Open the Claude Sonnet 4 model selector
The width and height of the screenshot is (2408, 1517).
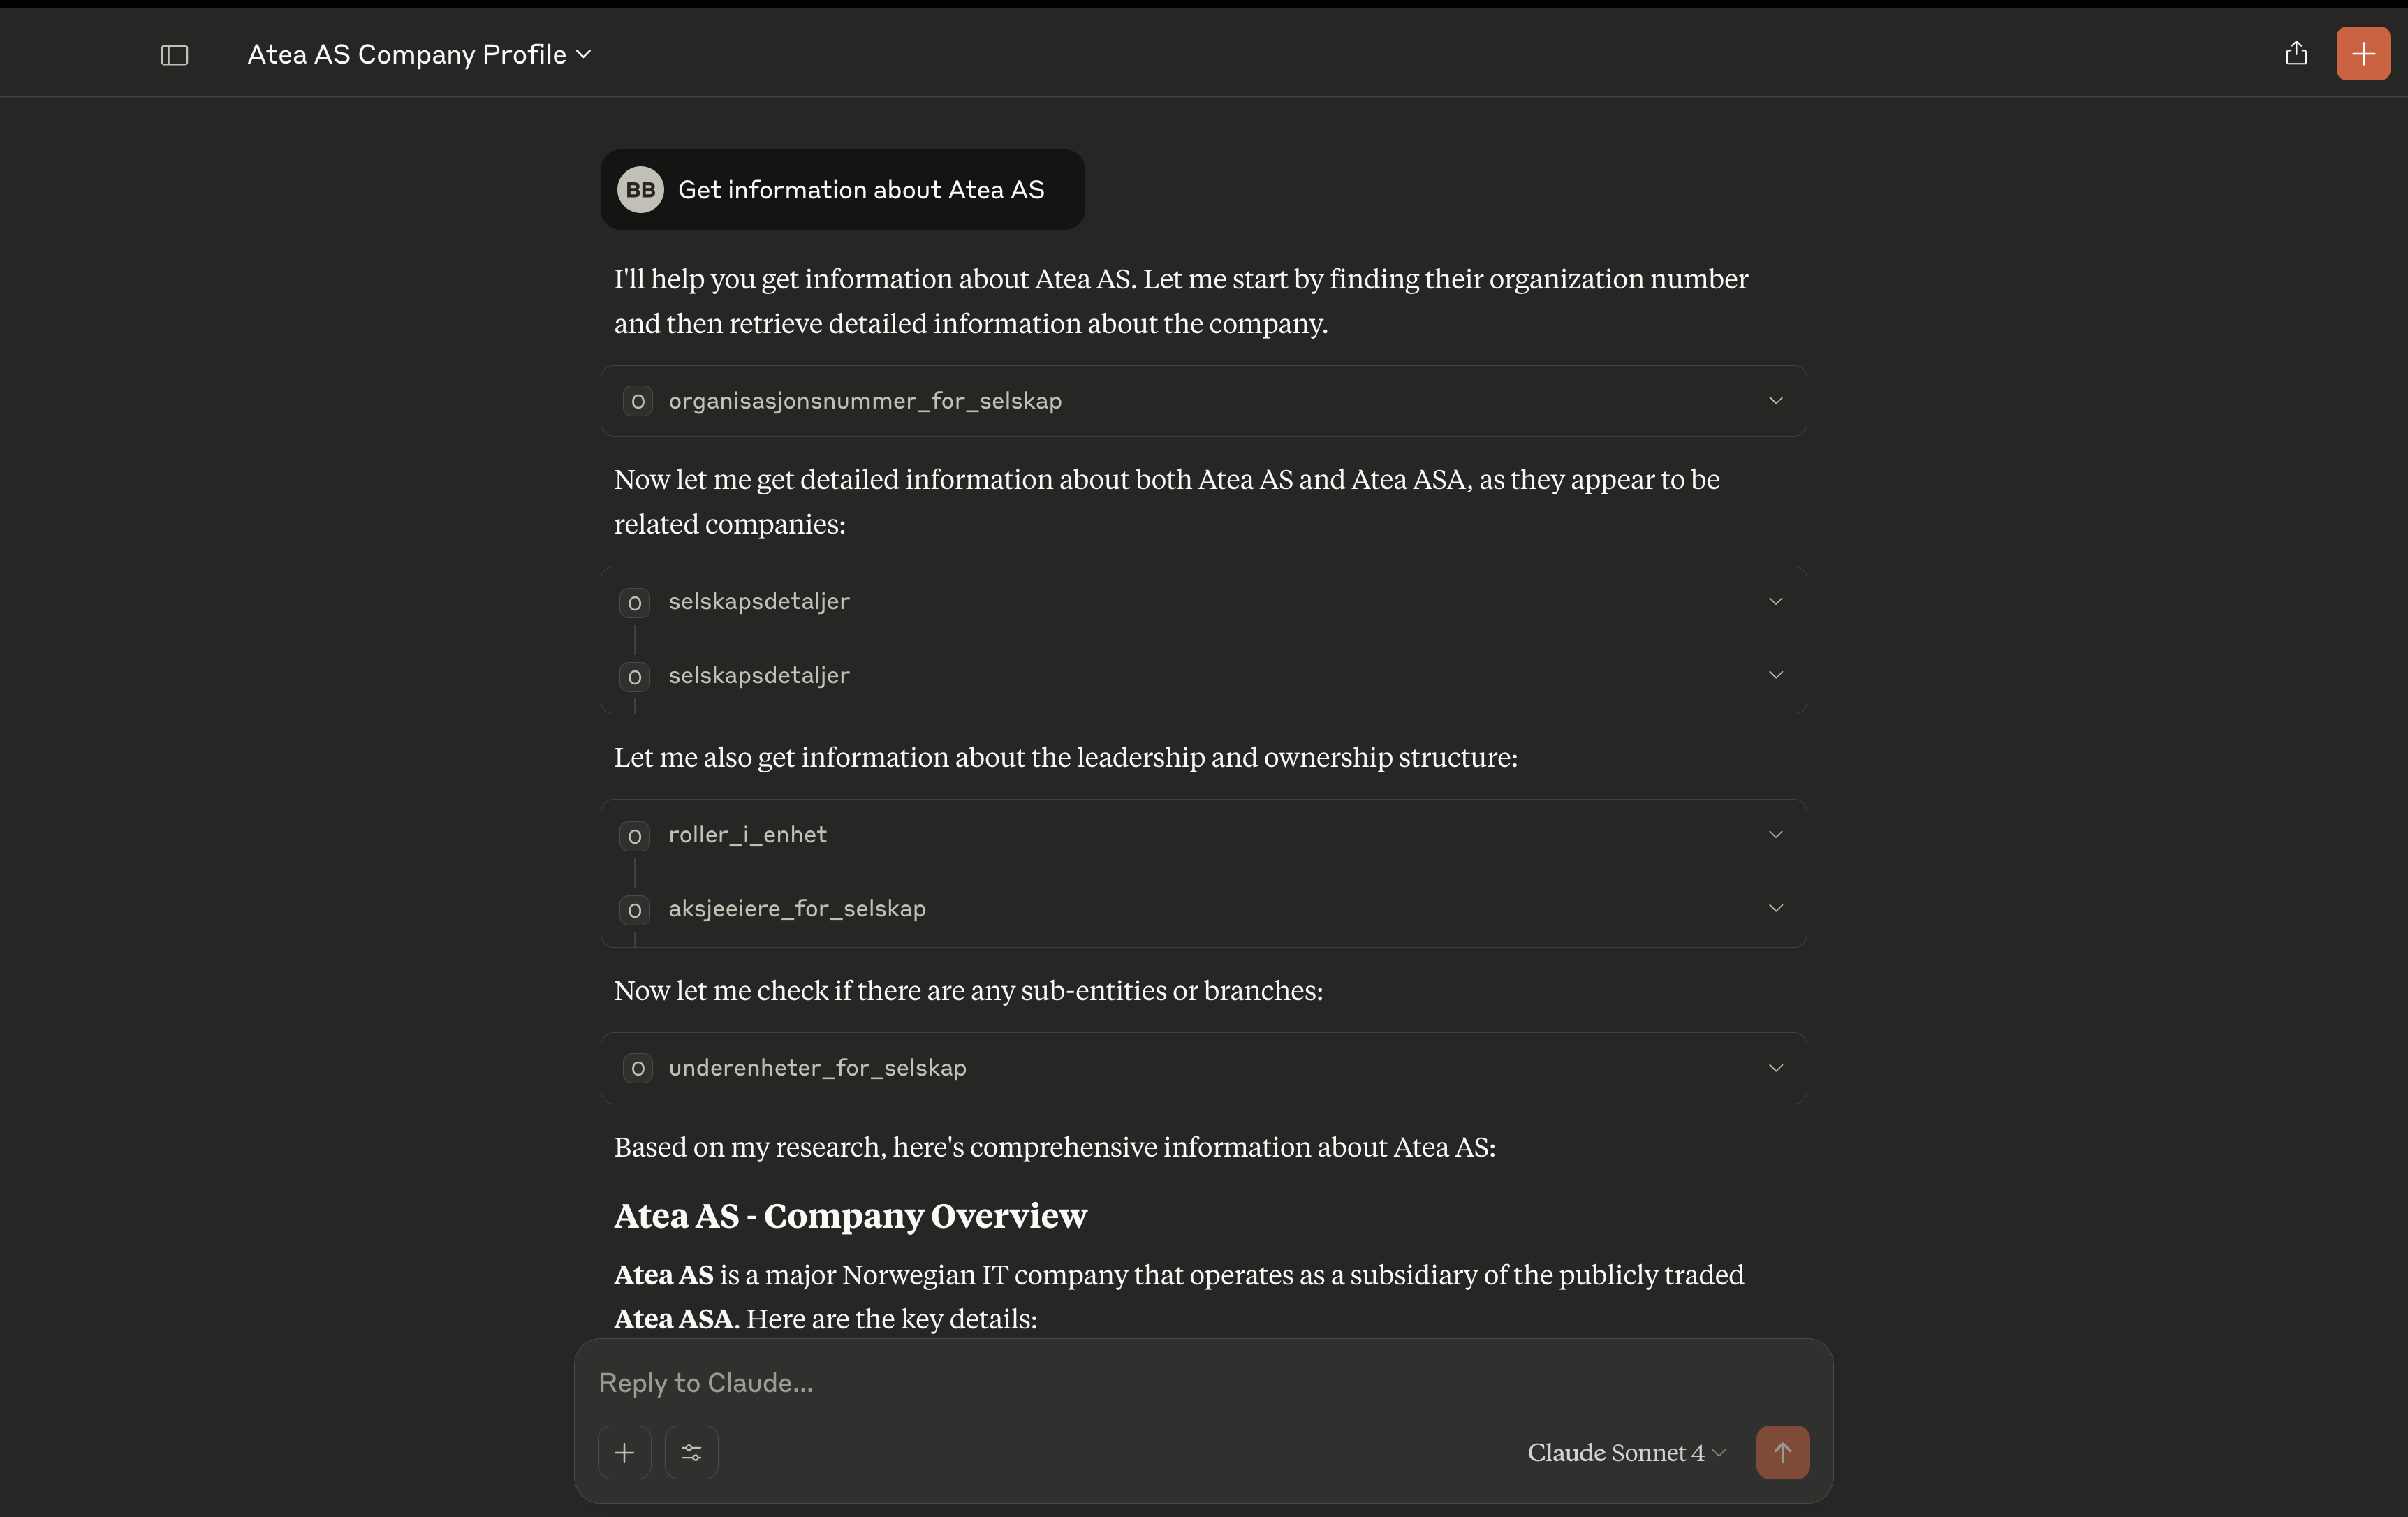pyautogui.click(x=1625, y=1452)
